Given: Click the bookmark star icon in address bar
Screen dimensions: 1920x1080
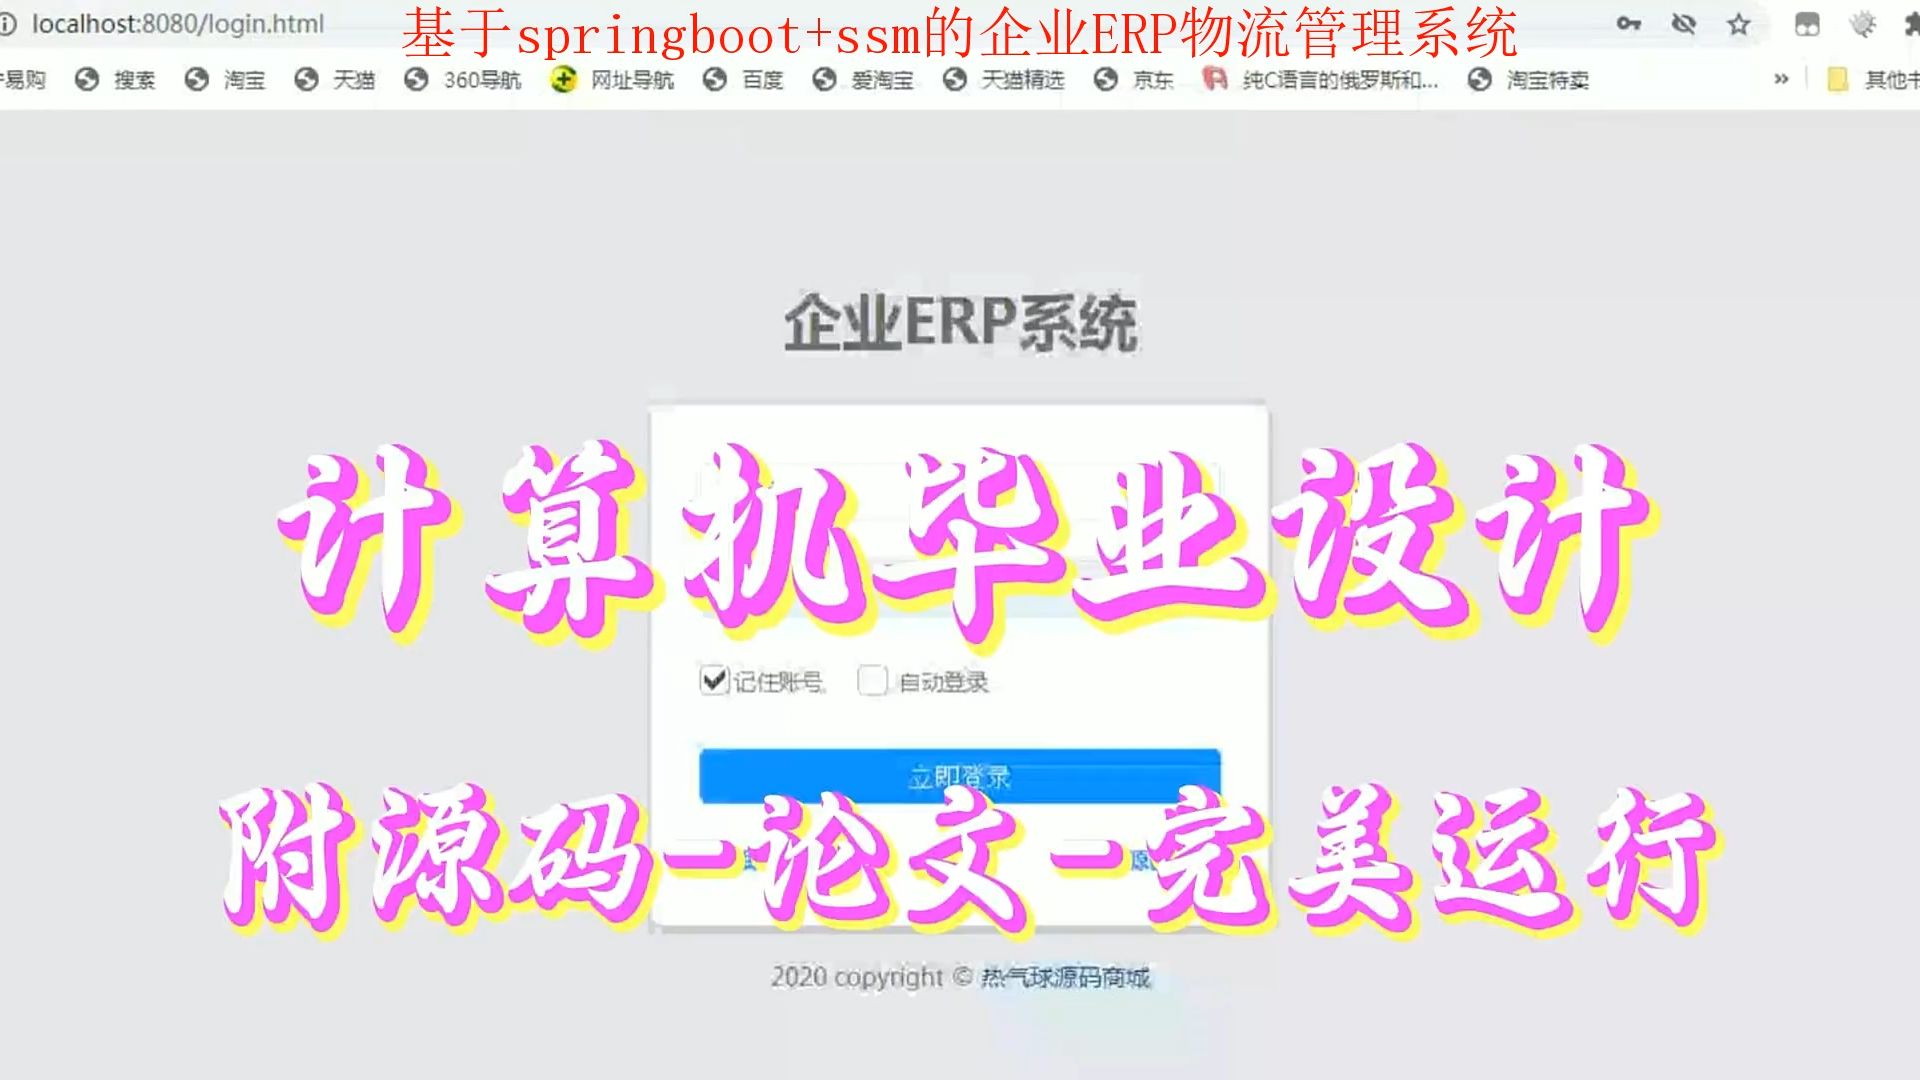Looking at the screenshot, I should [1741, 24].
